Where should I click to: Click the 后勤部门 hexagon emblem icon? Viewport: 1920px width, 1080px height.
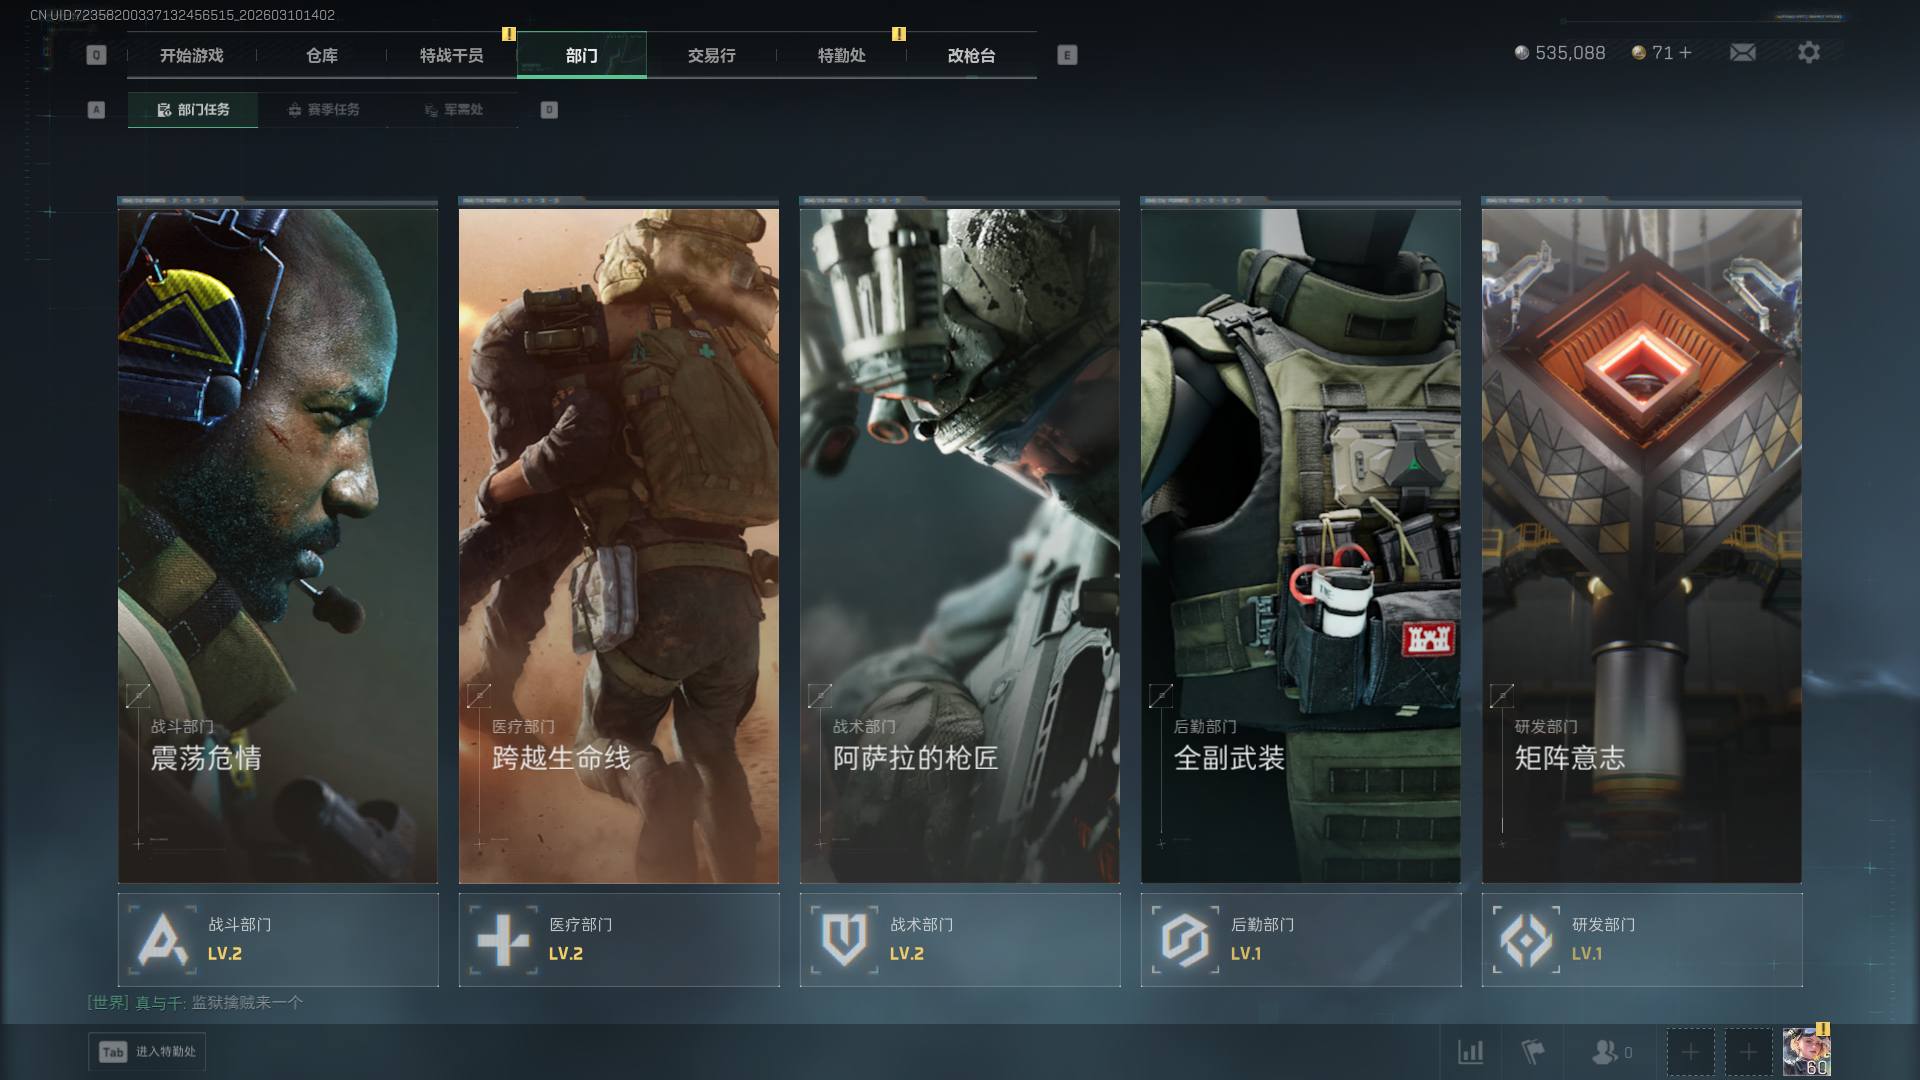point(1185,940)
